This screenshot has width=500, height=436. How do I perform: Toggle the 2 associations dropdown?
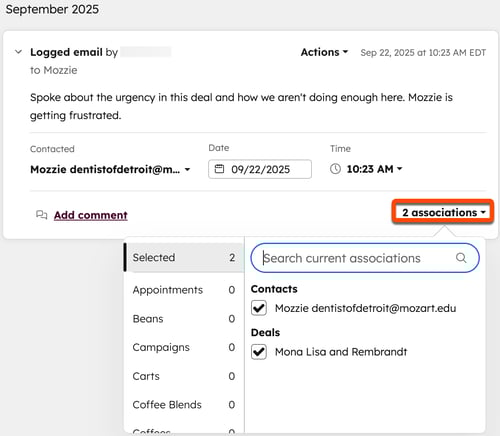coord(443,212)
